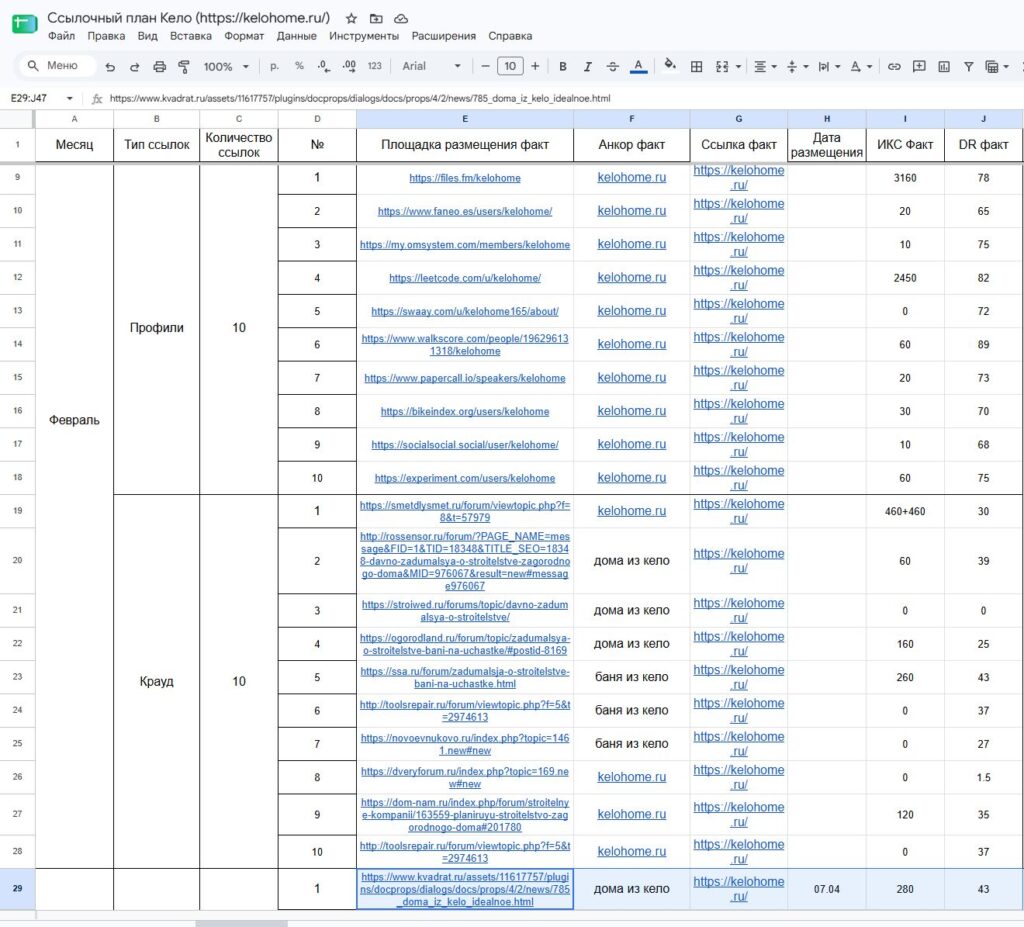The width and height of the screenshot is (1024, 927).
Task: Click the font size input field
Action: click(x=510, y=66)
